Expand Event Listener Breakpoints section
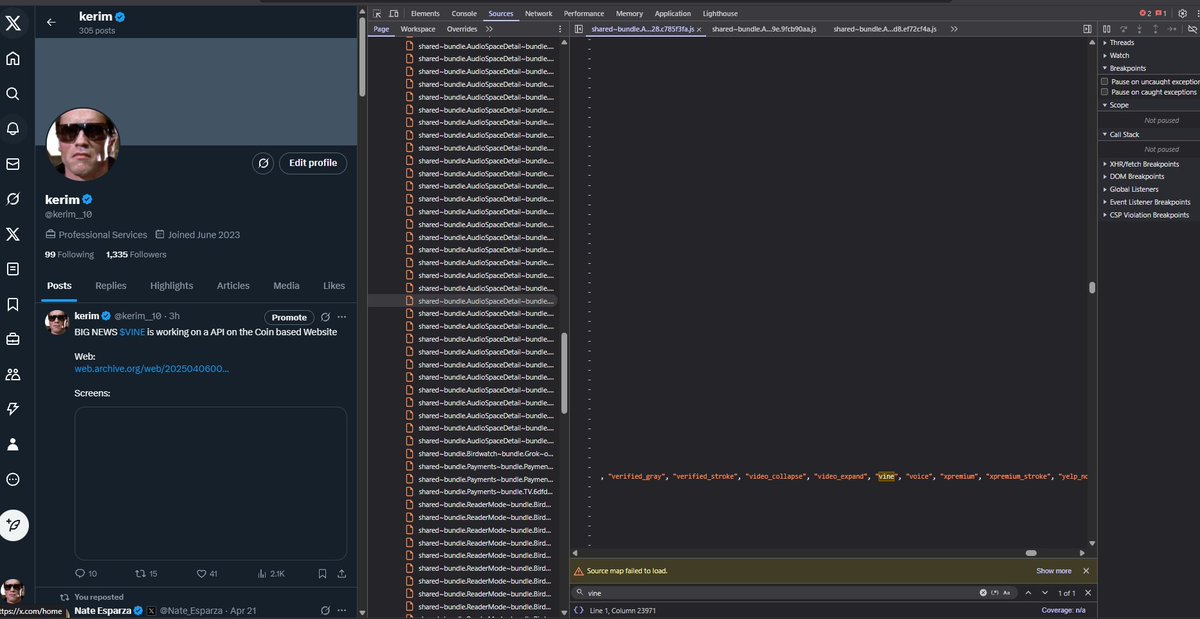The image size is (1200, 619). pyautogui.click(x=1148, y=202)
